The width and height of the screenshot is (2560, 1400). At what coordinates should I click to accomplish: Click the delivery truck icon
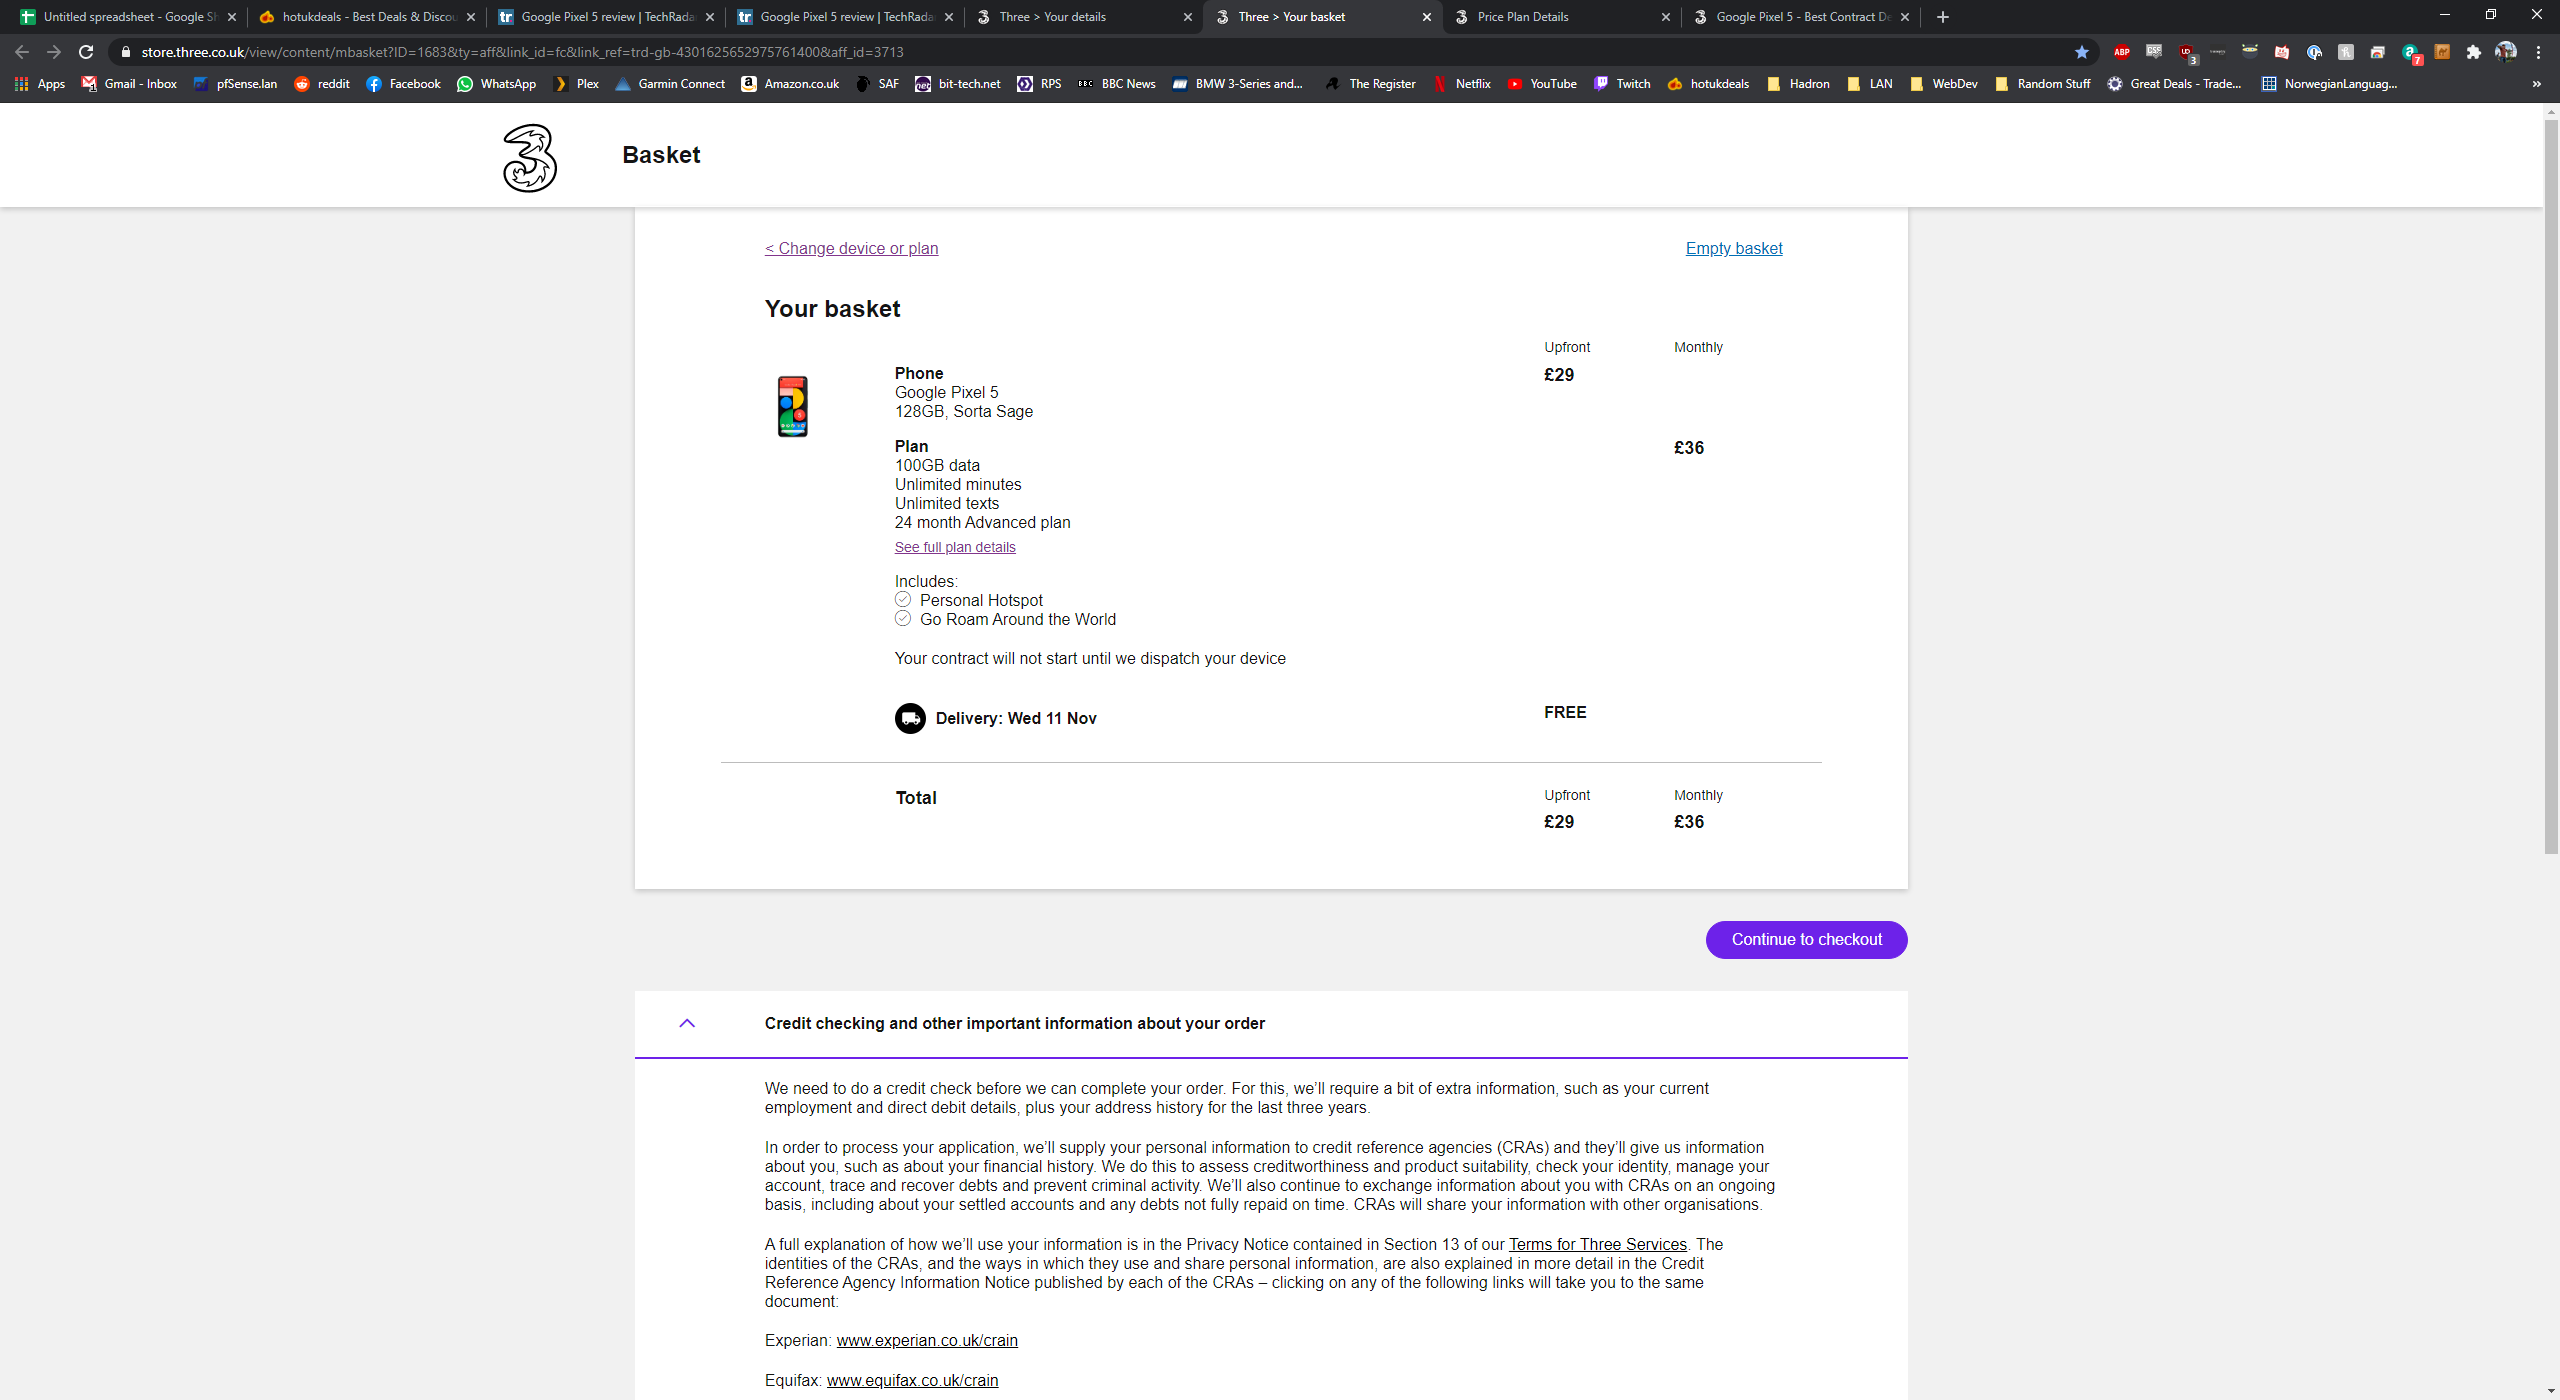[x=910, y=719]
